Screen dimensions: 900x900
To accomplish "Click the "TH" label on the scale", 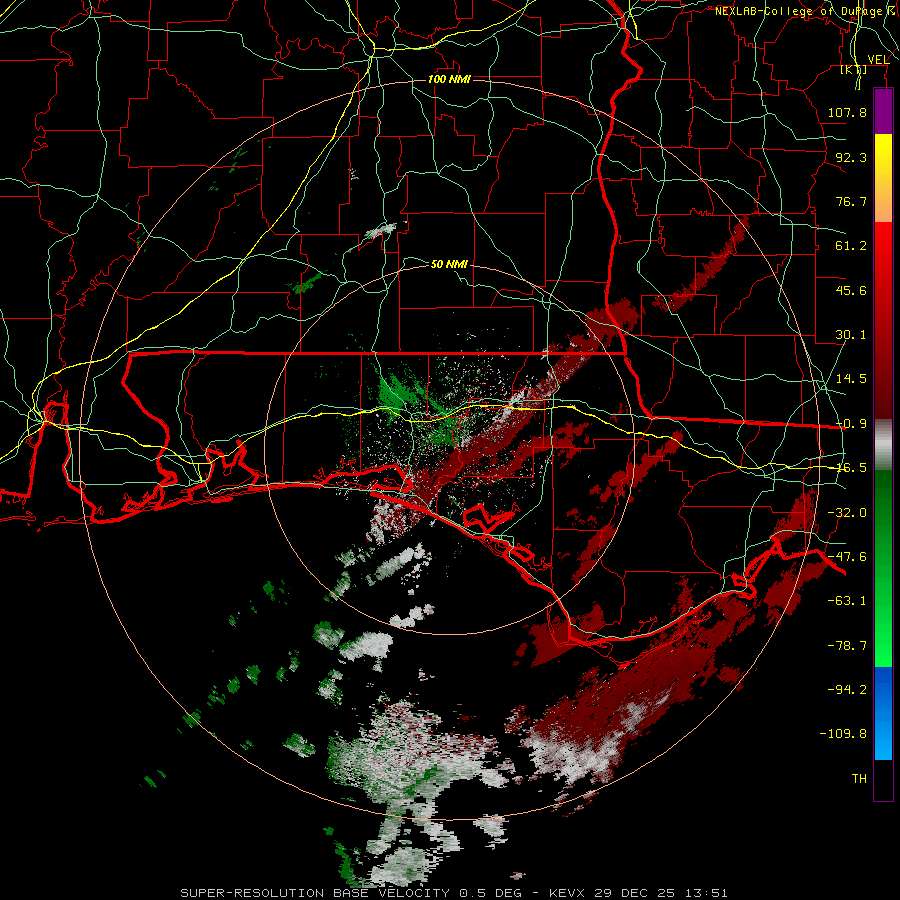I will point(859,779).
